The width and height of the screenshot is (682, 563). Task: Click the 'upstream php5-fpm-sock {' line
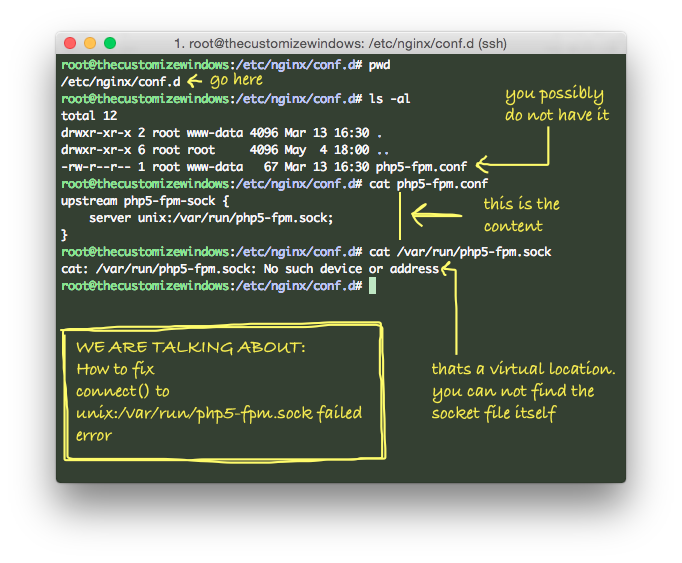(x=144, y=201)
